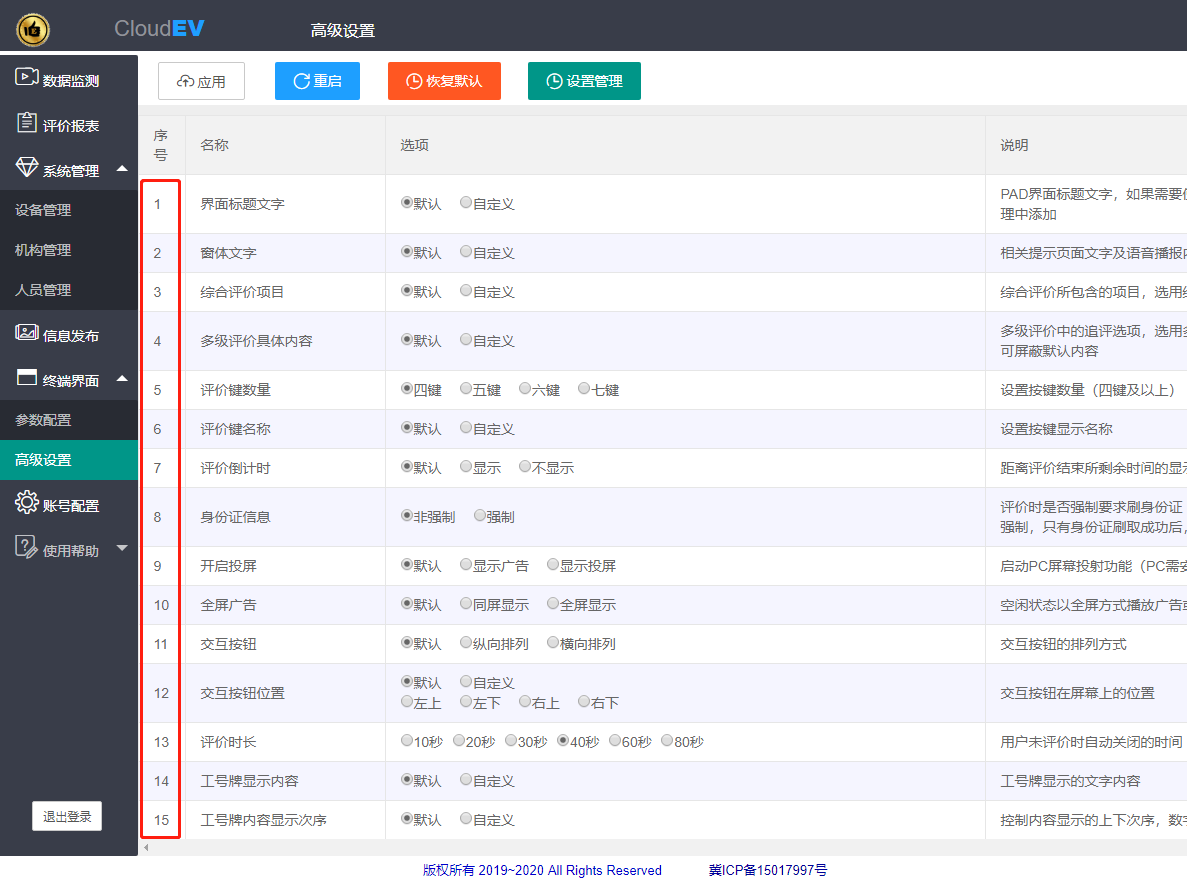1187x885 pixels.
Task: Click the 退出登录 button
Action: point(67,816)
